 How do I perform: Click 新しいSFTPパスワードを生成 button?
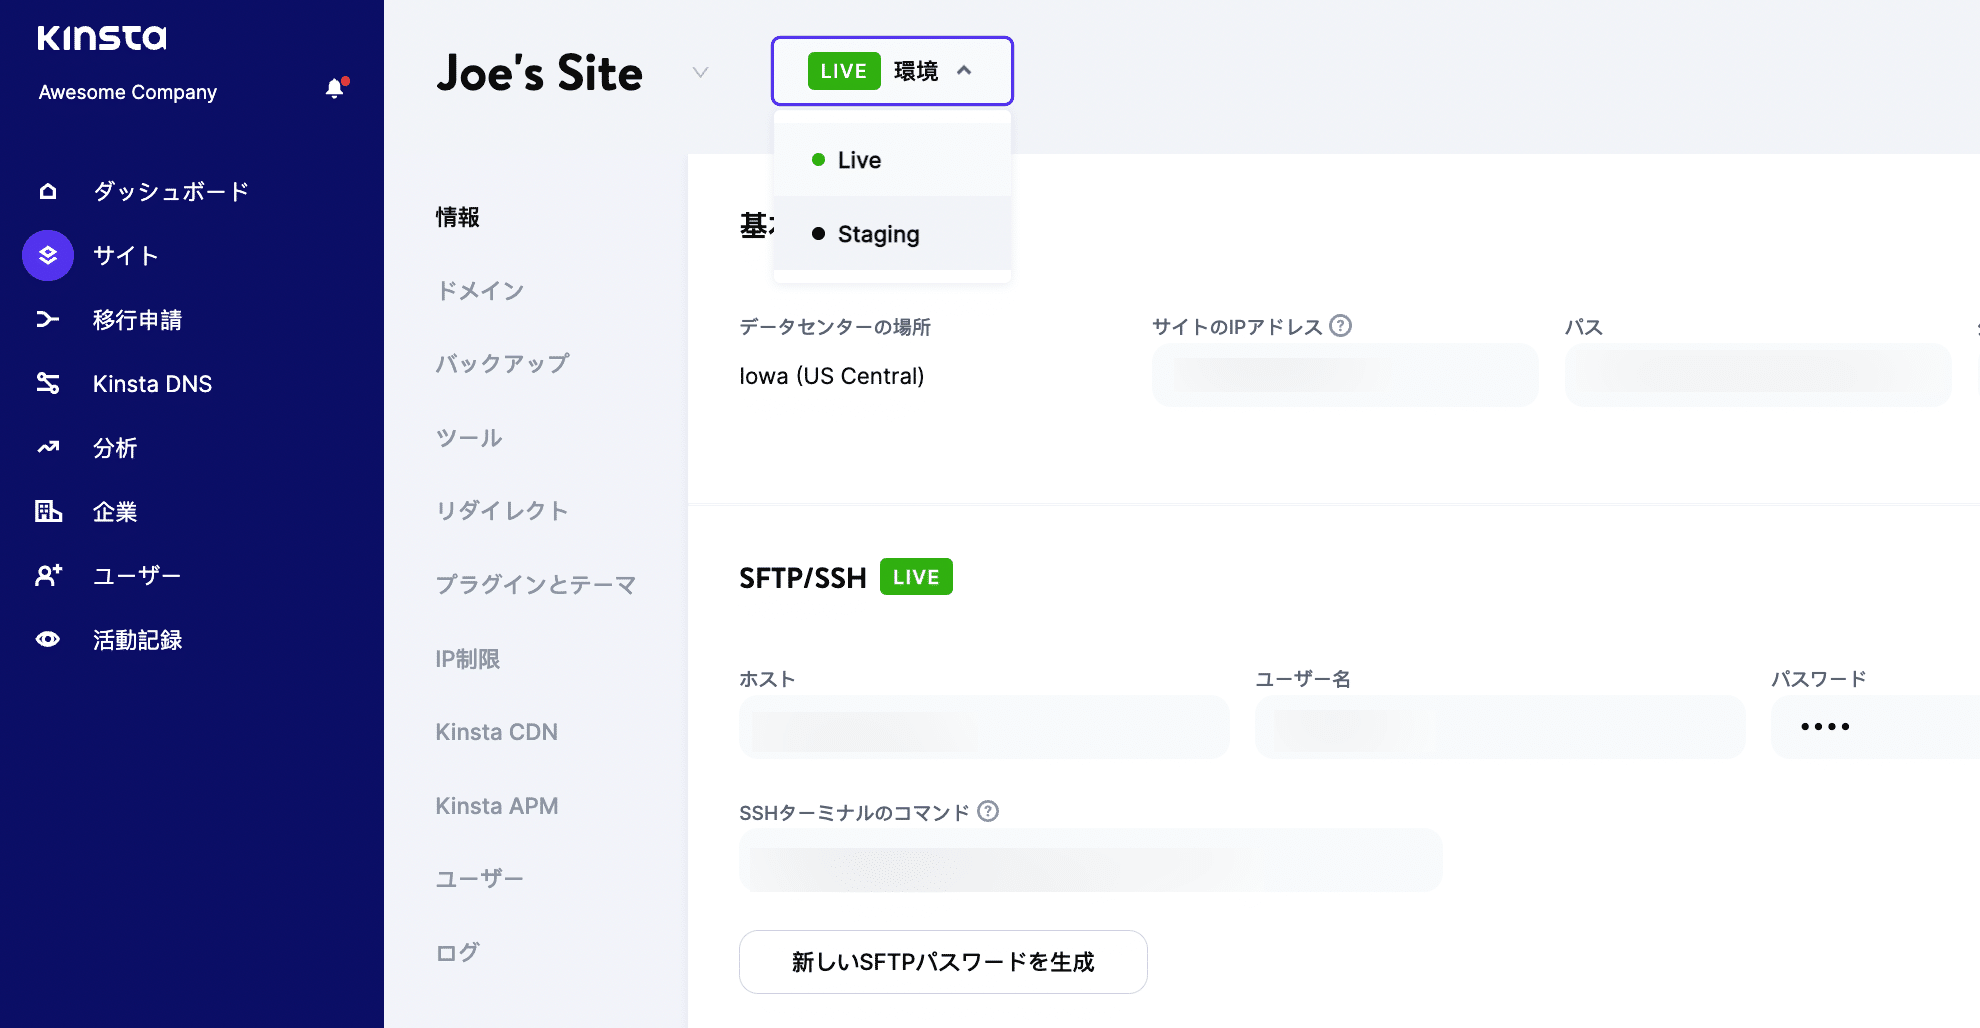pos(942,961)
